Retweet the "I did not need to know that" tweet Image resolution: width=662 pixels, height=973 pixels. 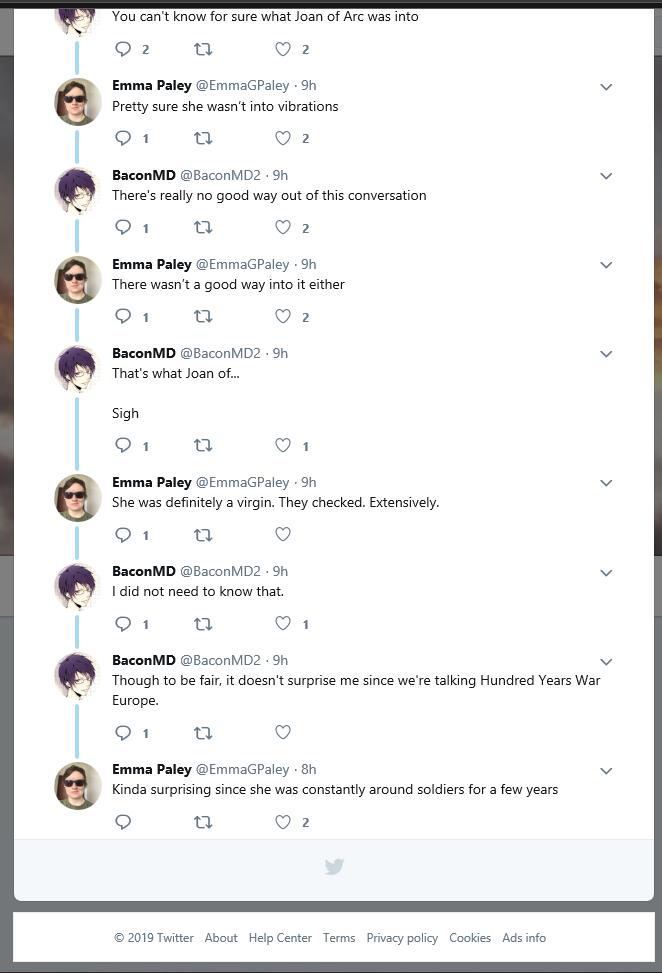click(x=203, y=623)
